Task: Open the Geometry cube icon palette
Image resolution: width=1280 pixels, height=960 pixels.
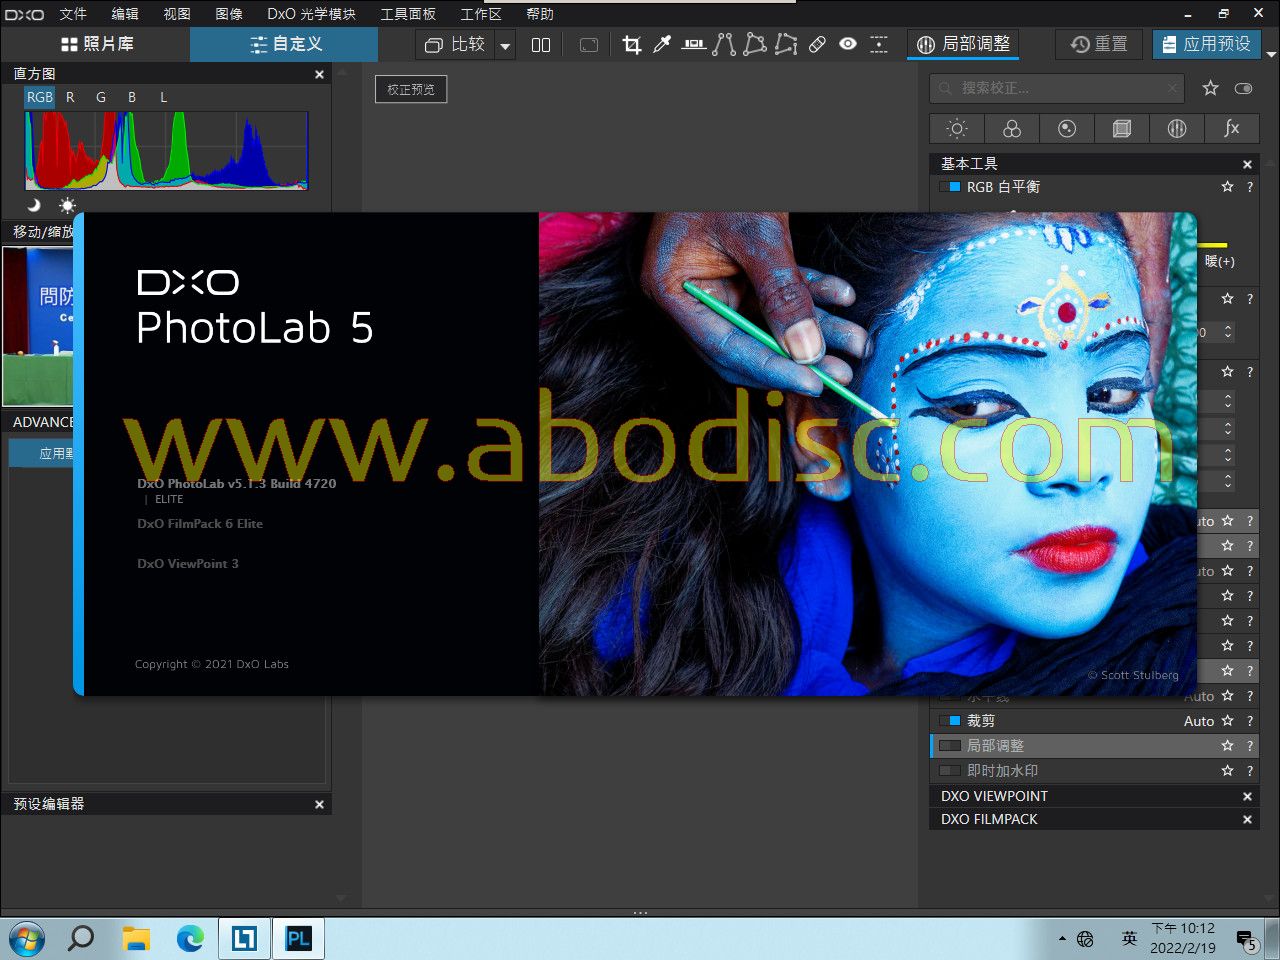Action: click(x=1122, y=128)
